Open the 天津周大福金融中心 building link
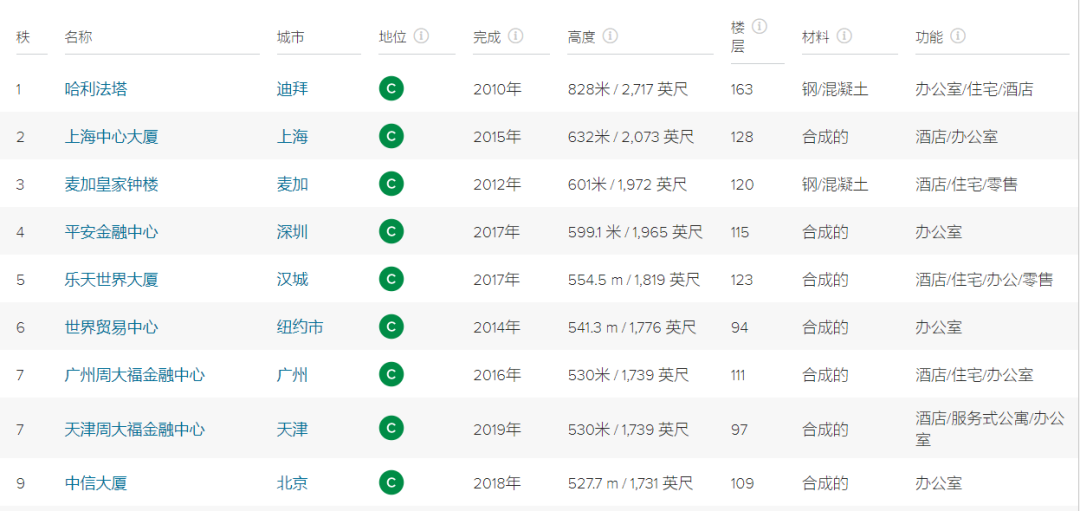 coord(135,429)
